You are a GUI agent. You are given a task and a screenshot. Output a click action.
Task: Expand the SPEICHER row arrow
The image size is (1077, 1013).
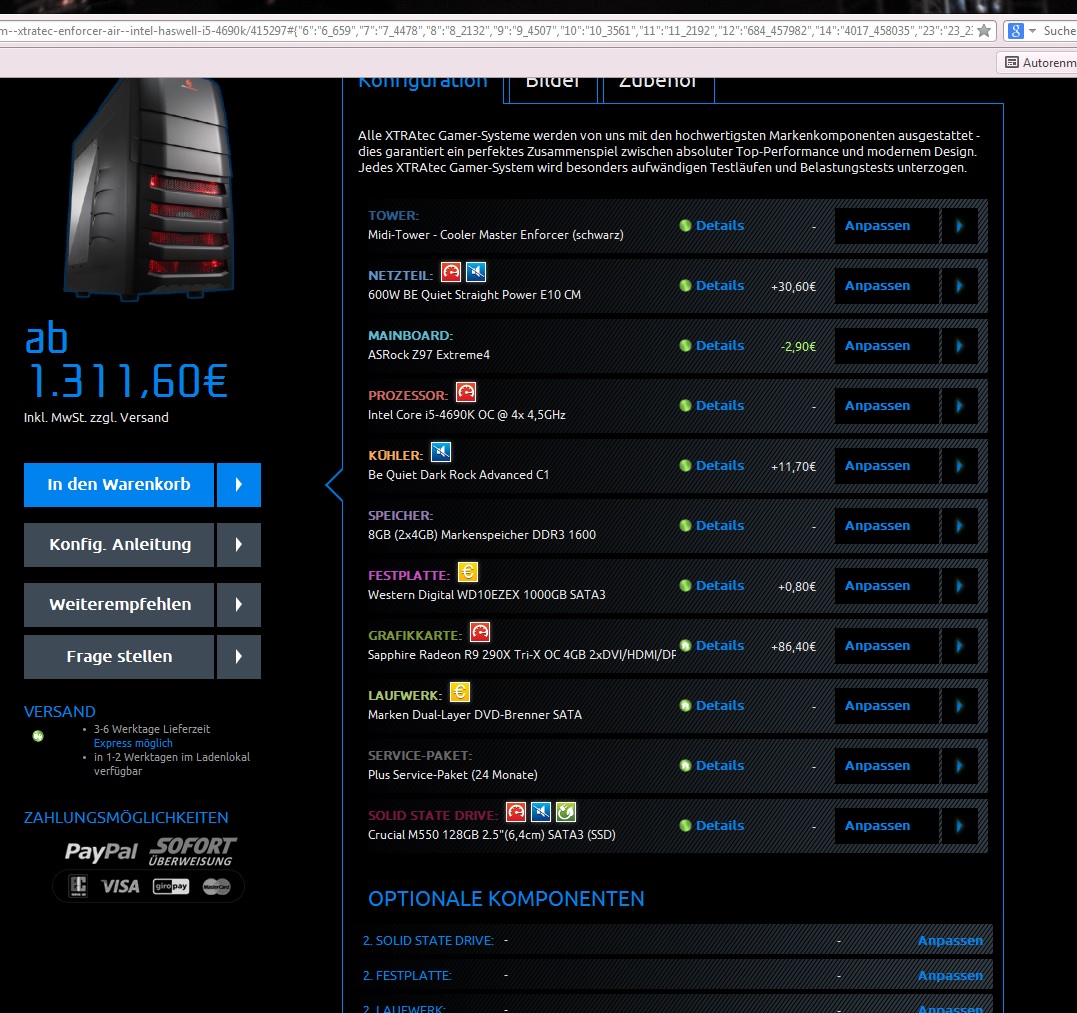click(960, 525)
